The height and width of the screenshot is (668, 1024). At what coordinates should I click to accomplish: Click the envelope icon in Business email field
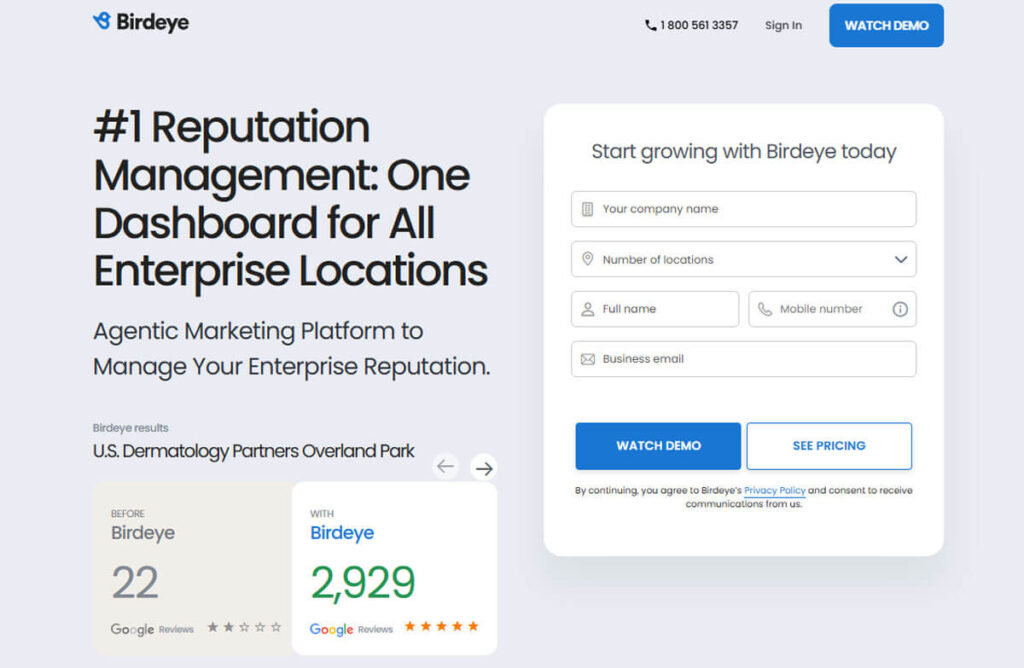coord(588,359)
